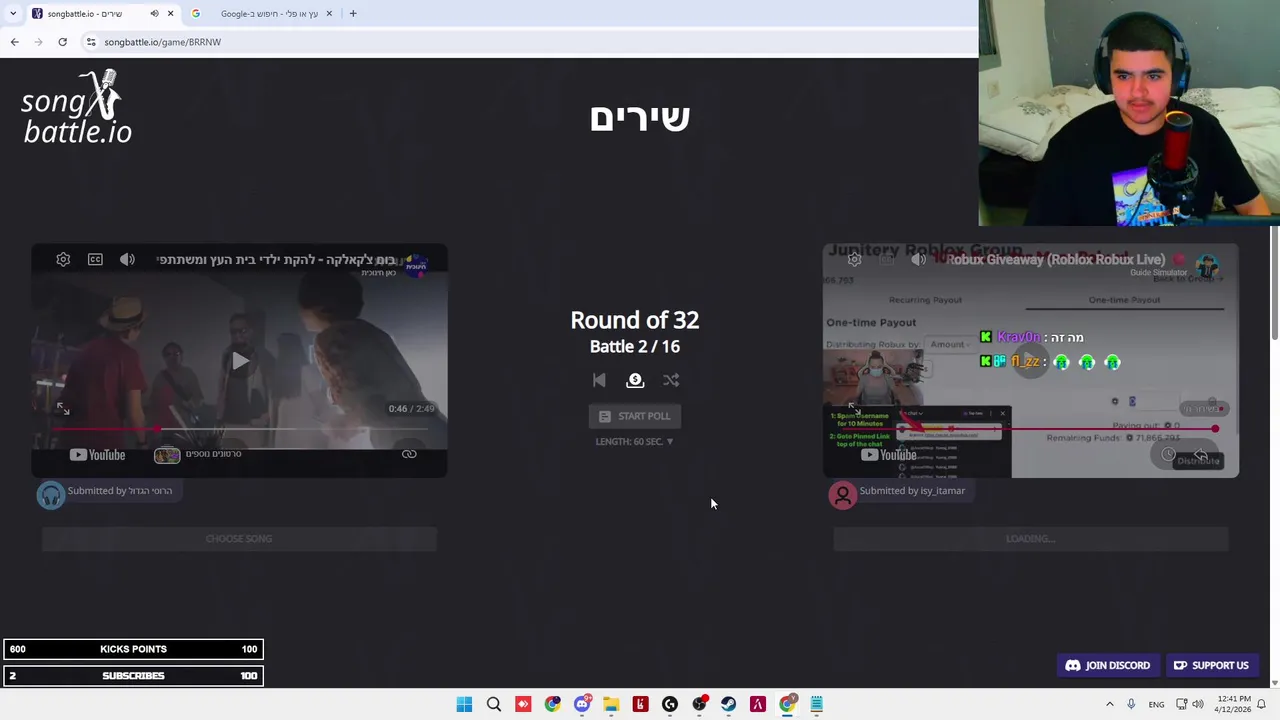Click Subscribes counter bar

[133, 676]
